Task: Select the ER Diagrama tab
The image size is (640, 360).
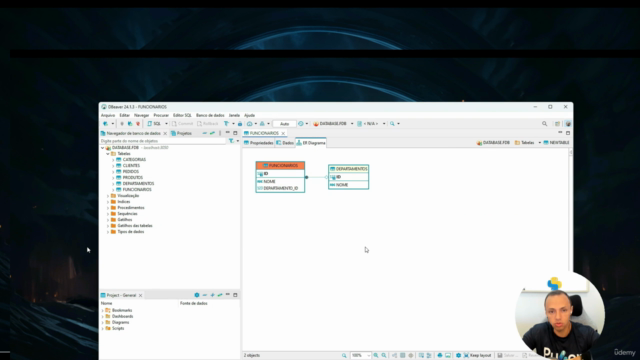Action: pos(311,143)
